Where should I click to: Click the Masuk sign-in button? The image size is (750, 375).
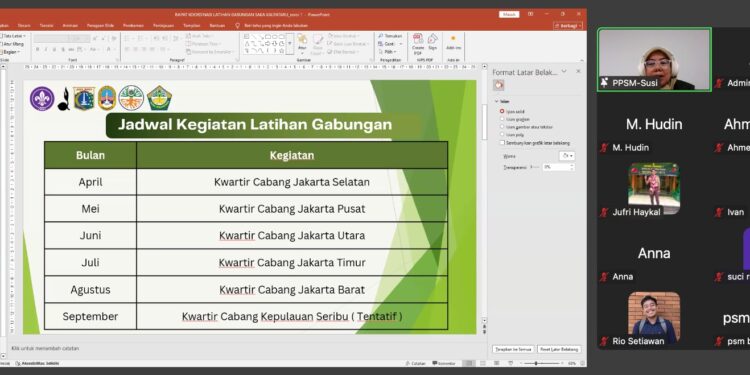point(509,14)
